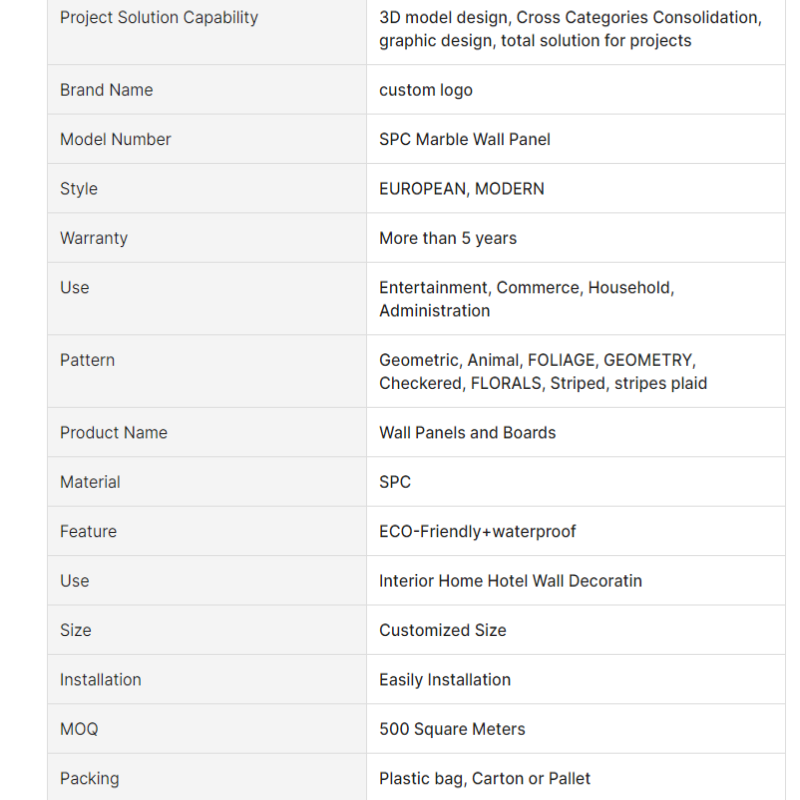Click the "Plastic bag, Carton or Pallet" value

(x=484, y=778)
